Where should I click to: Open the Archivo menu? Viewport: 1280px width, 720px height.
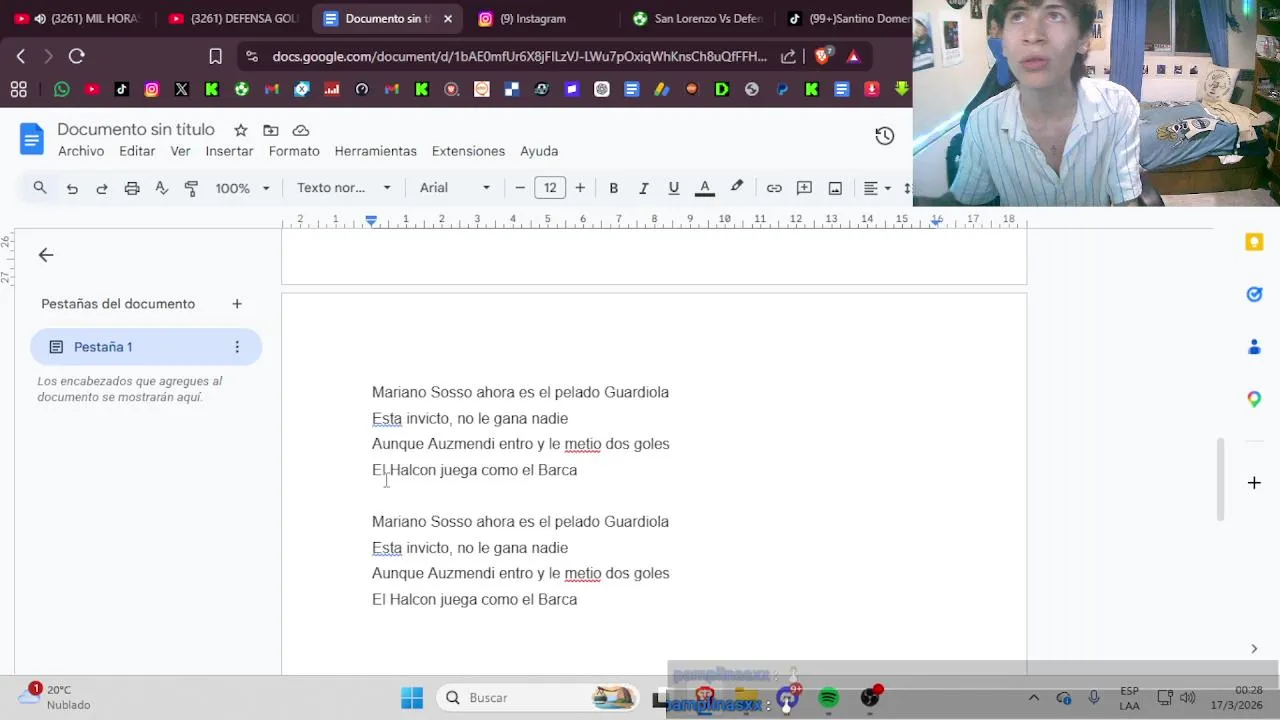81,151
